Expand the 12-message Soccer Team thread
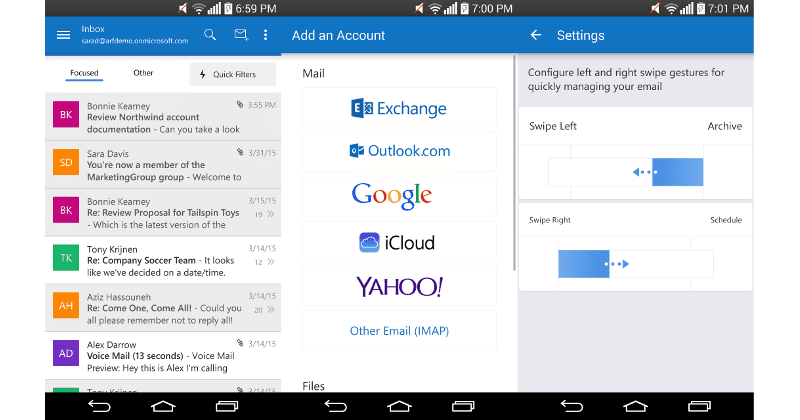 tap(265, 262)
